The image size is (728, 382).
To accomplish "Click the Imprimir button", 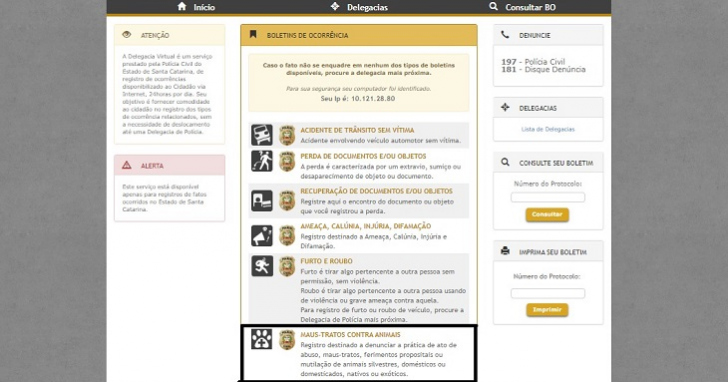I will pos(547,310).
